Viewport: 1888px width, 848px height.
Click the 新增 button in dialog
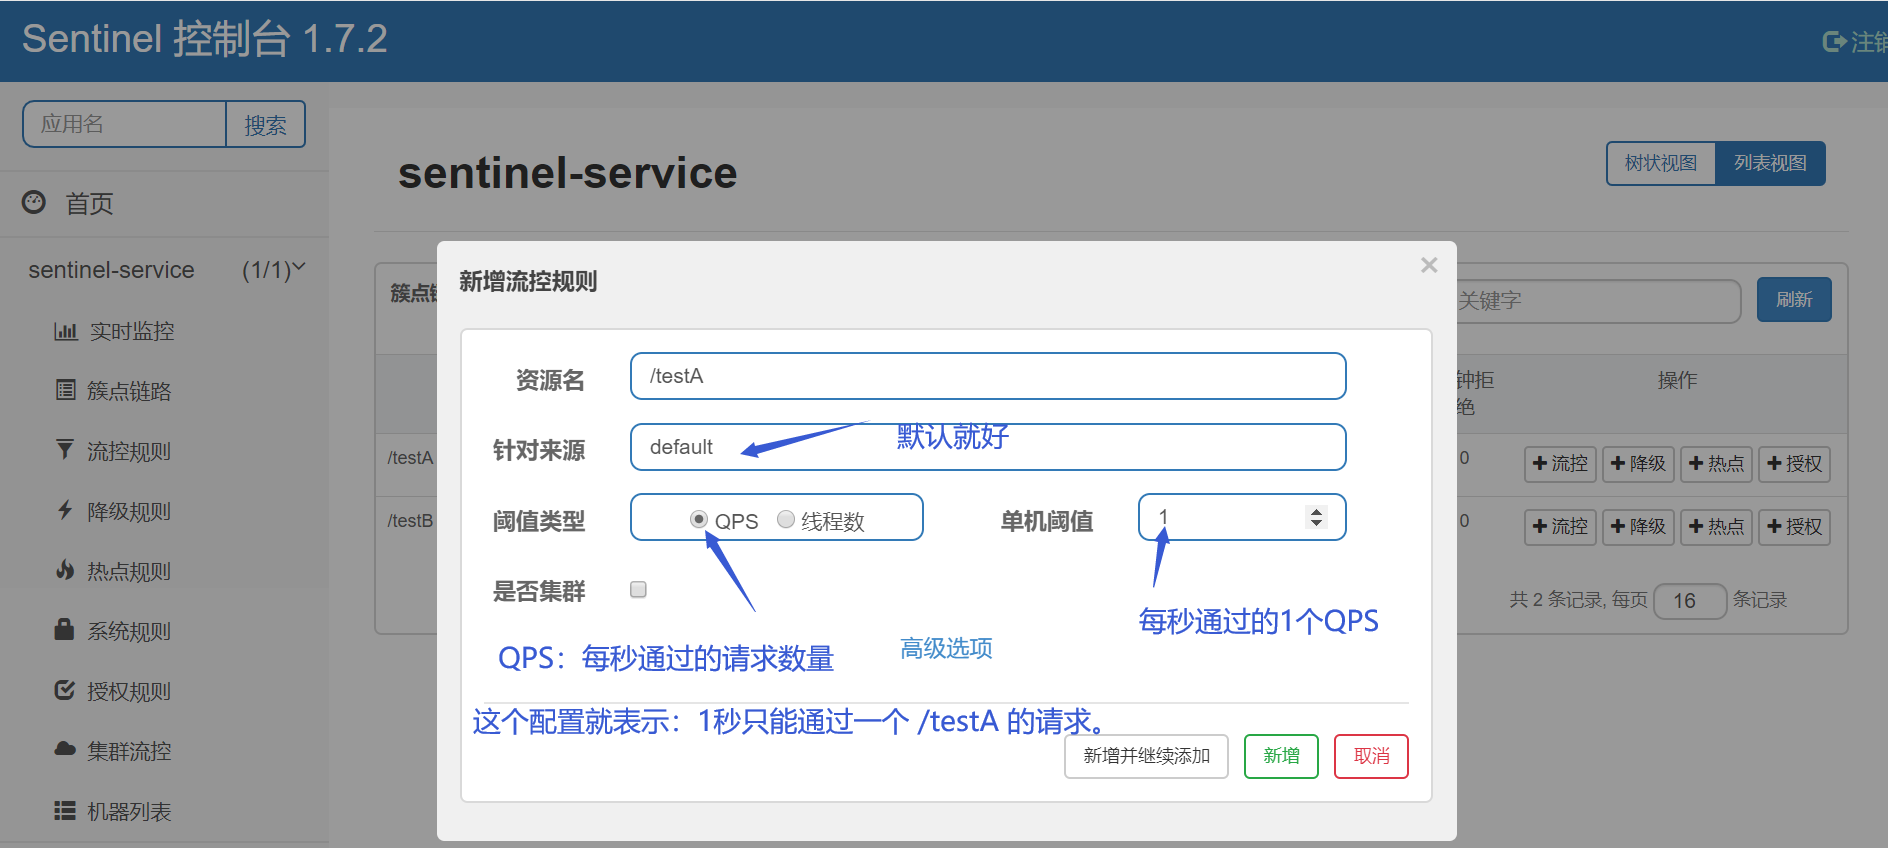[1281, 756]
